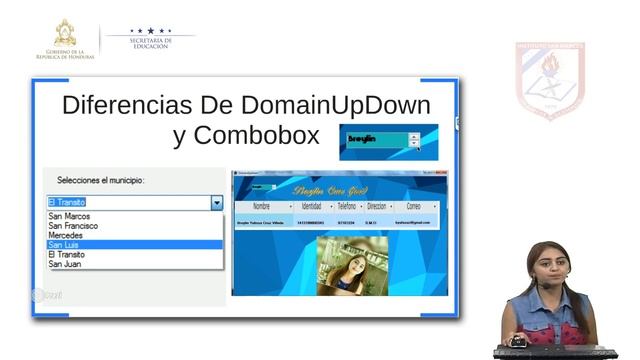Click the 'Selecciones el municipio:' label
Screen dimensions: 640x360
100,180
